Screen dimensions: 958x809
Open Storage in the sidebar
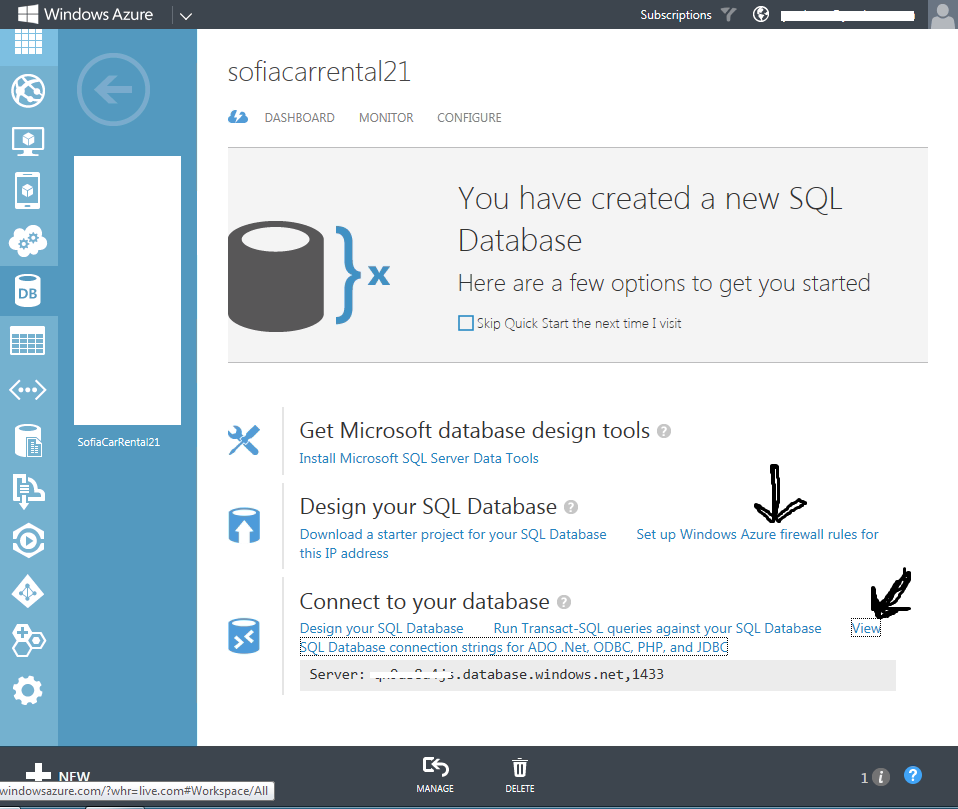[28, 341]
